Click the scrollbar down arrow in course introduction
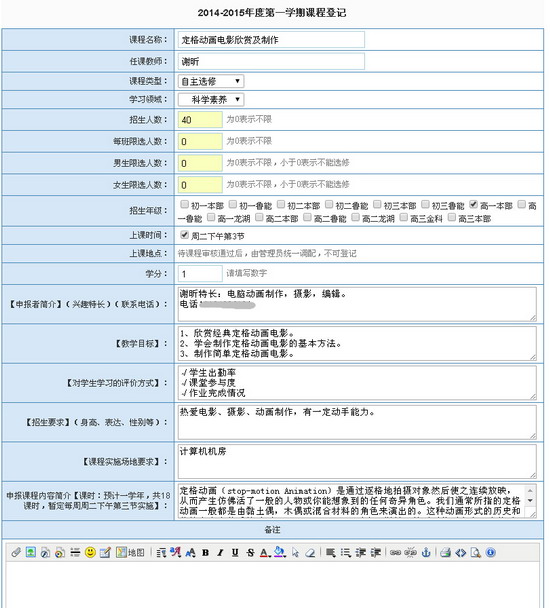Image resolution: width=550 pixels, height=608 pixels. 530,501
